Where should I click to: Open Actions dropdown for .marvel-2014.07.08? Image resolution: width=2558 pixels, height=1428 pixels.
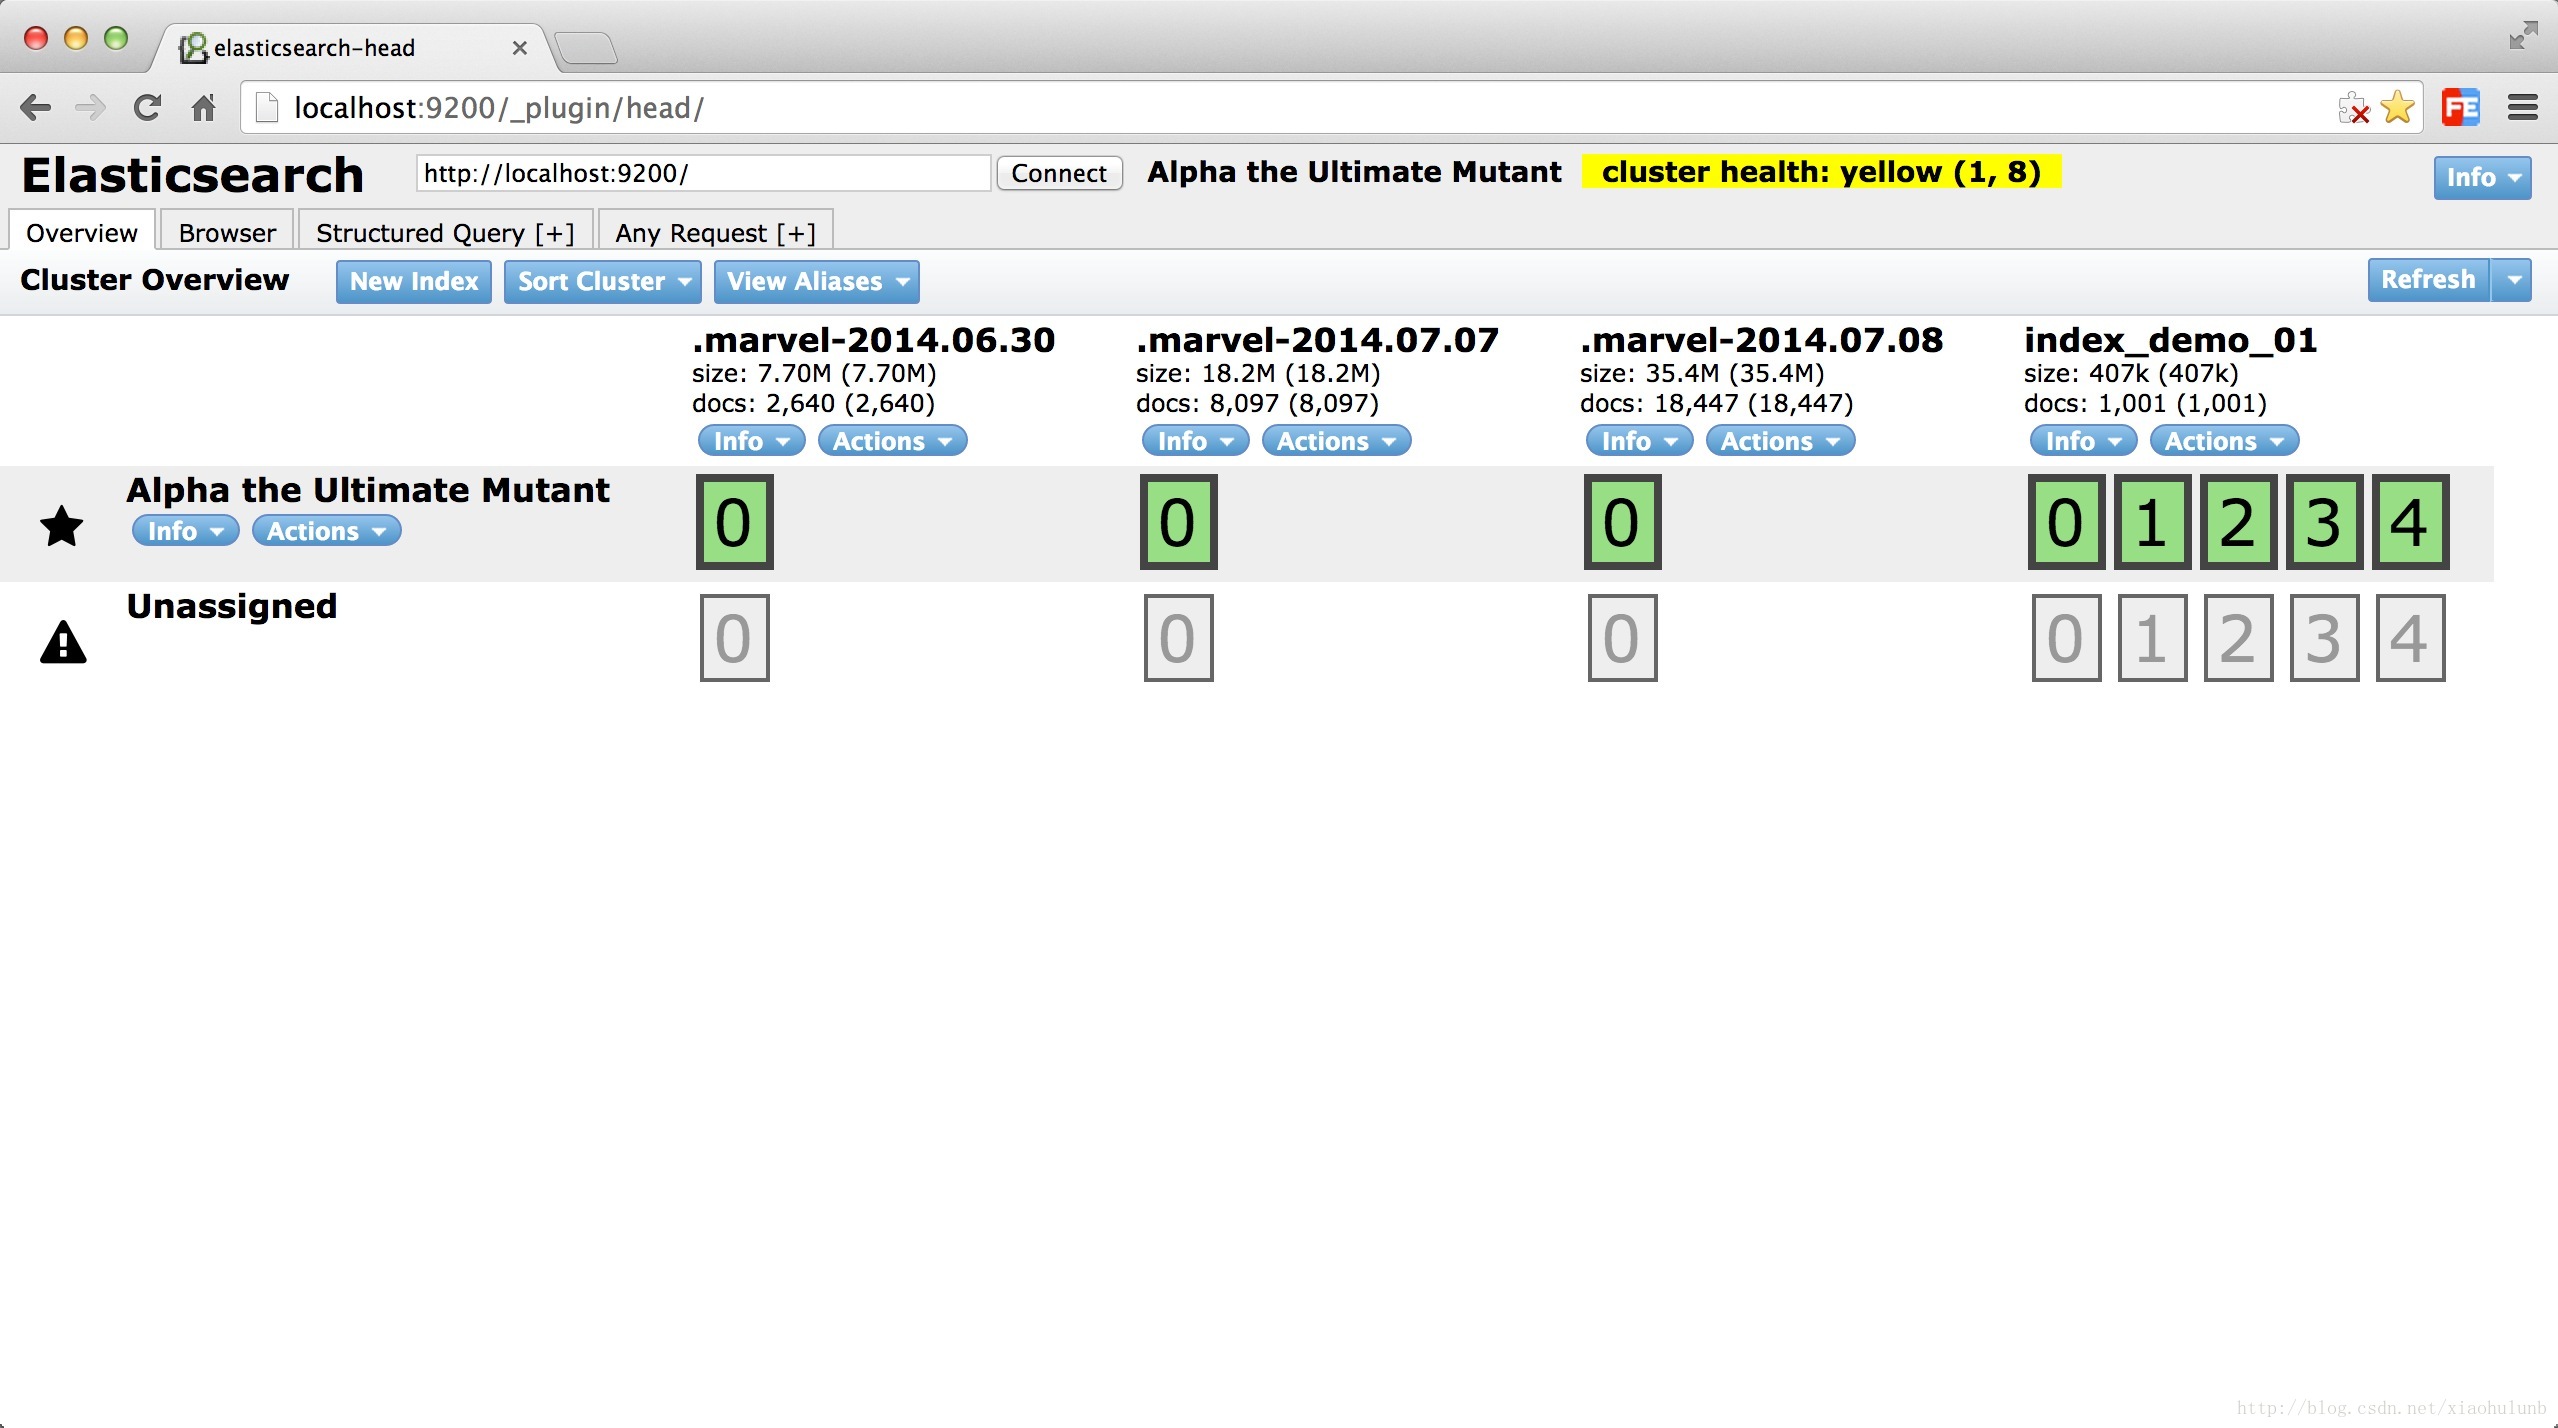tap(1780, 440)
